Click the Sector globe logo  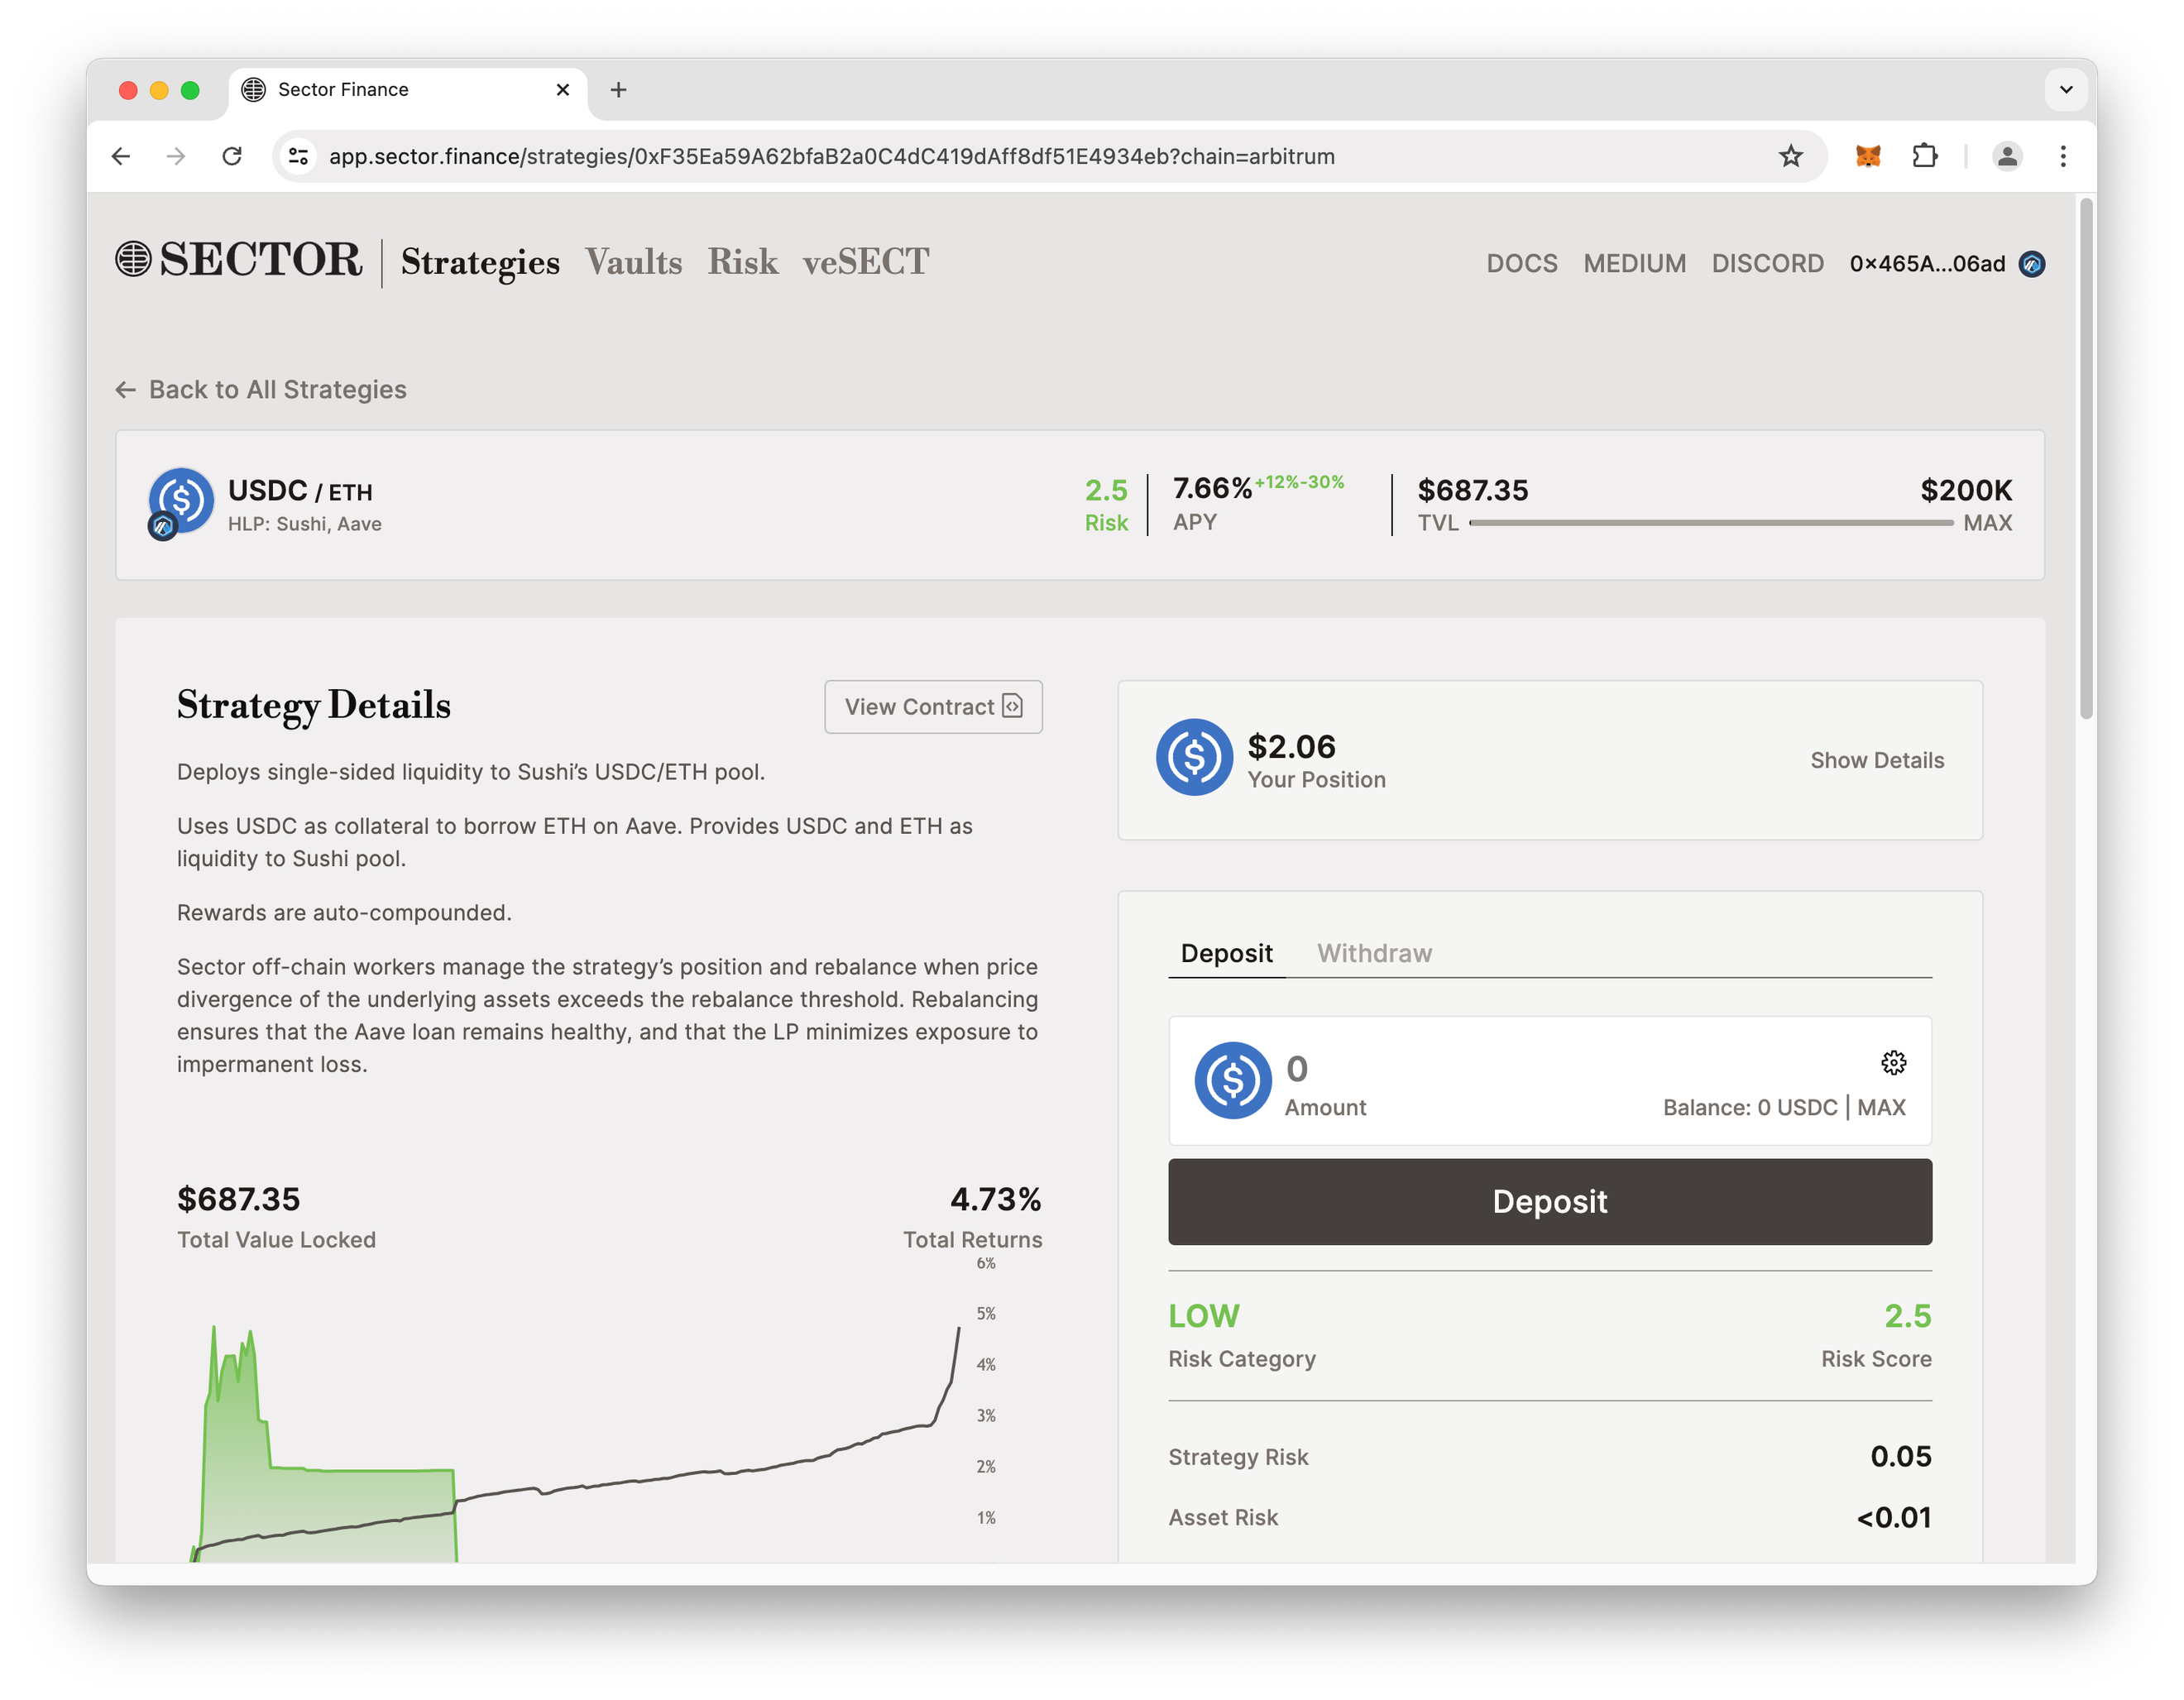coord(133,259)
